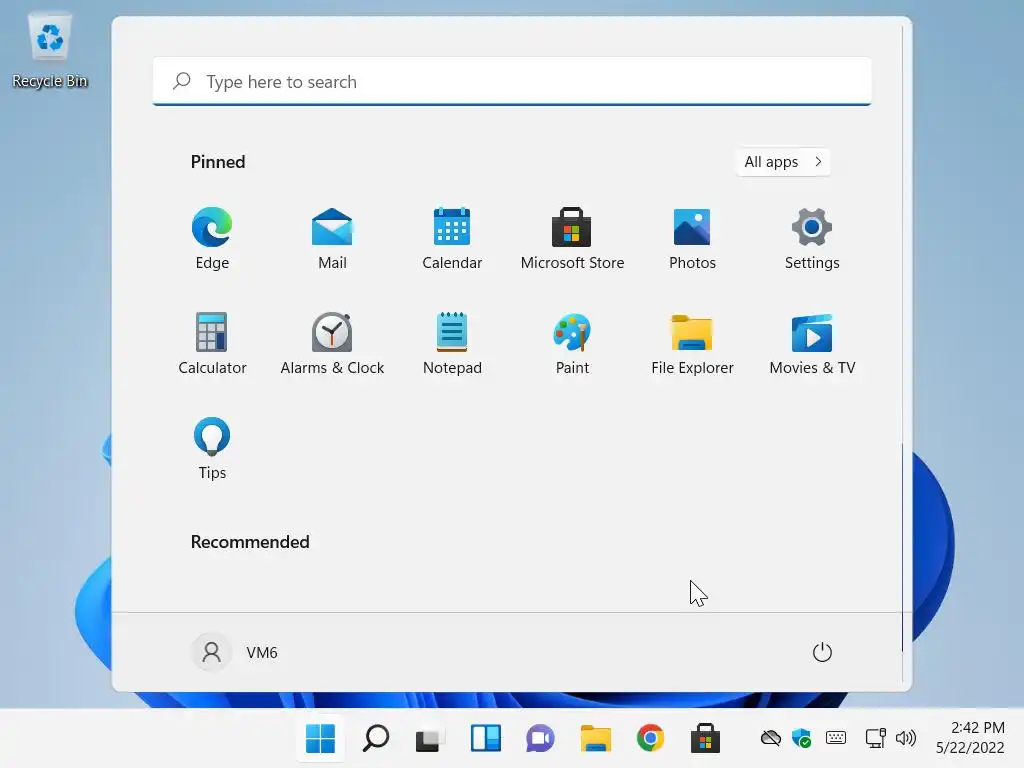The width and height of the screenshot is (1024, 768).
Task: Open Teams Chat from taskbar
Action: pos(540,739)
